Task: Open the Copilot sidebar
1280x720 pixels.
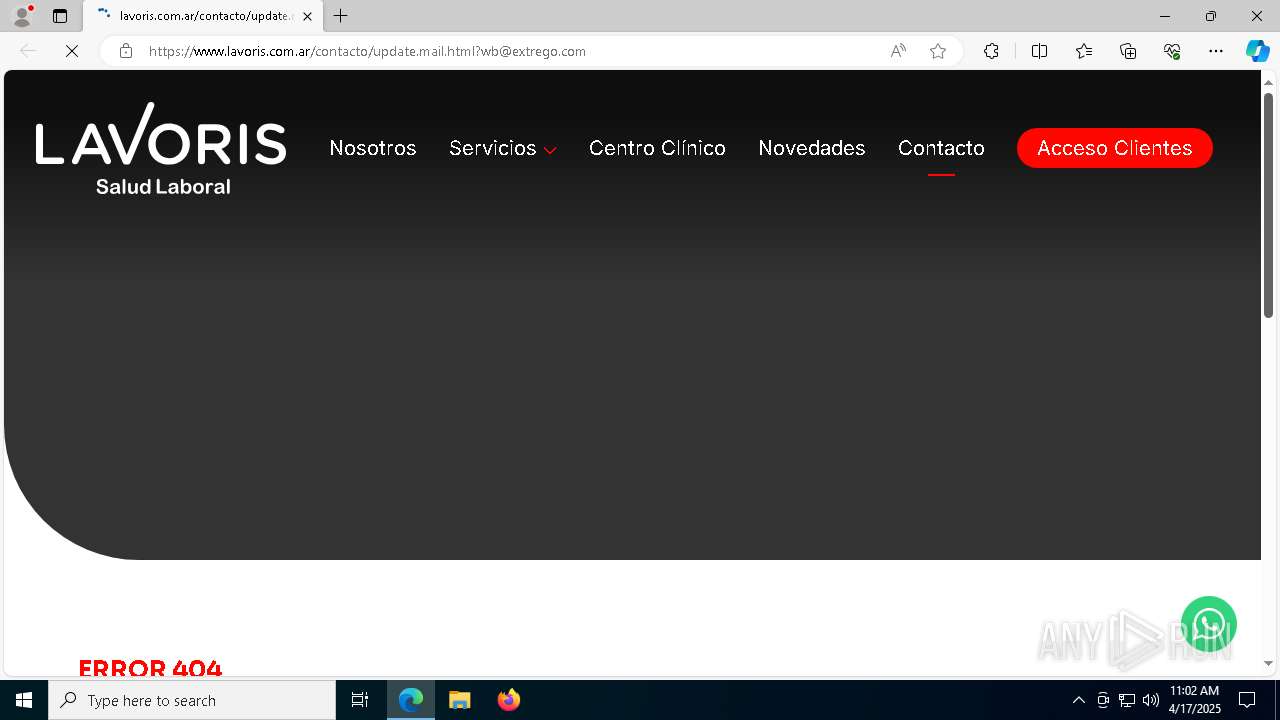Action: [x=1257, y=51]
